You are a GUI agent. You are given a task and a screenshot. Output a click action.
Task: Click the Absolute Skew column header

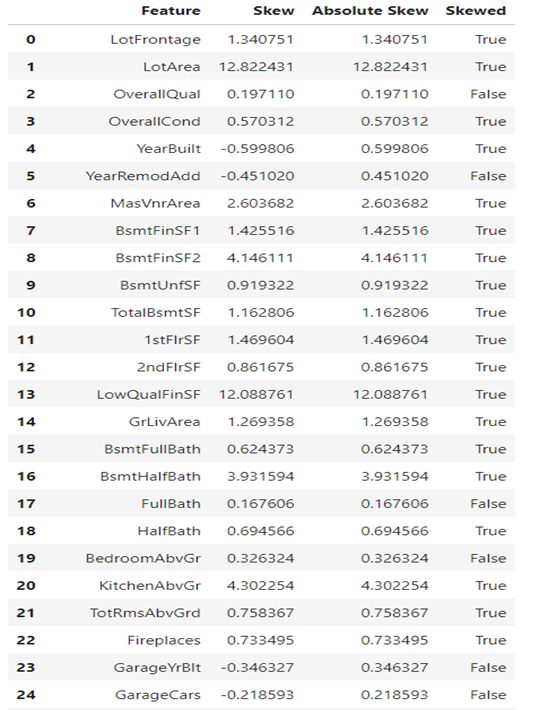pyautogui.click(x=370, y=11)
